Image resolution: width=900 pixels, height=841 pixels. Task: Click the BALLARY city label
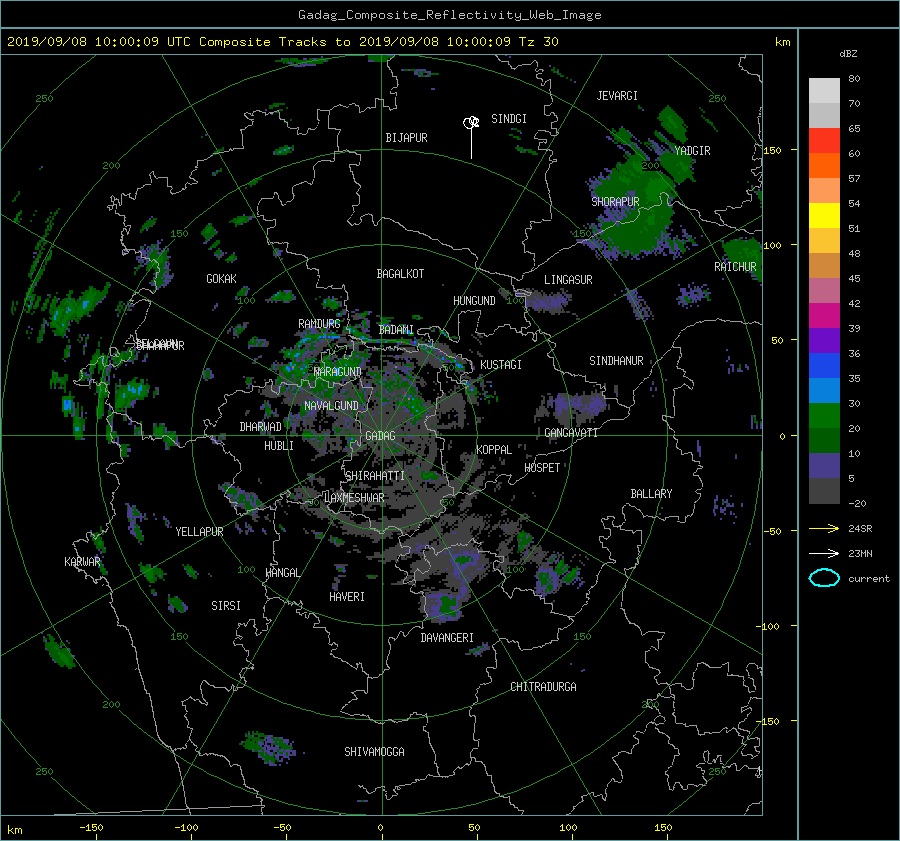coord(651,494)
